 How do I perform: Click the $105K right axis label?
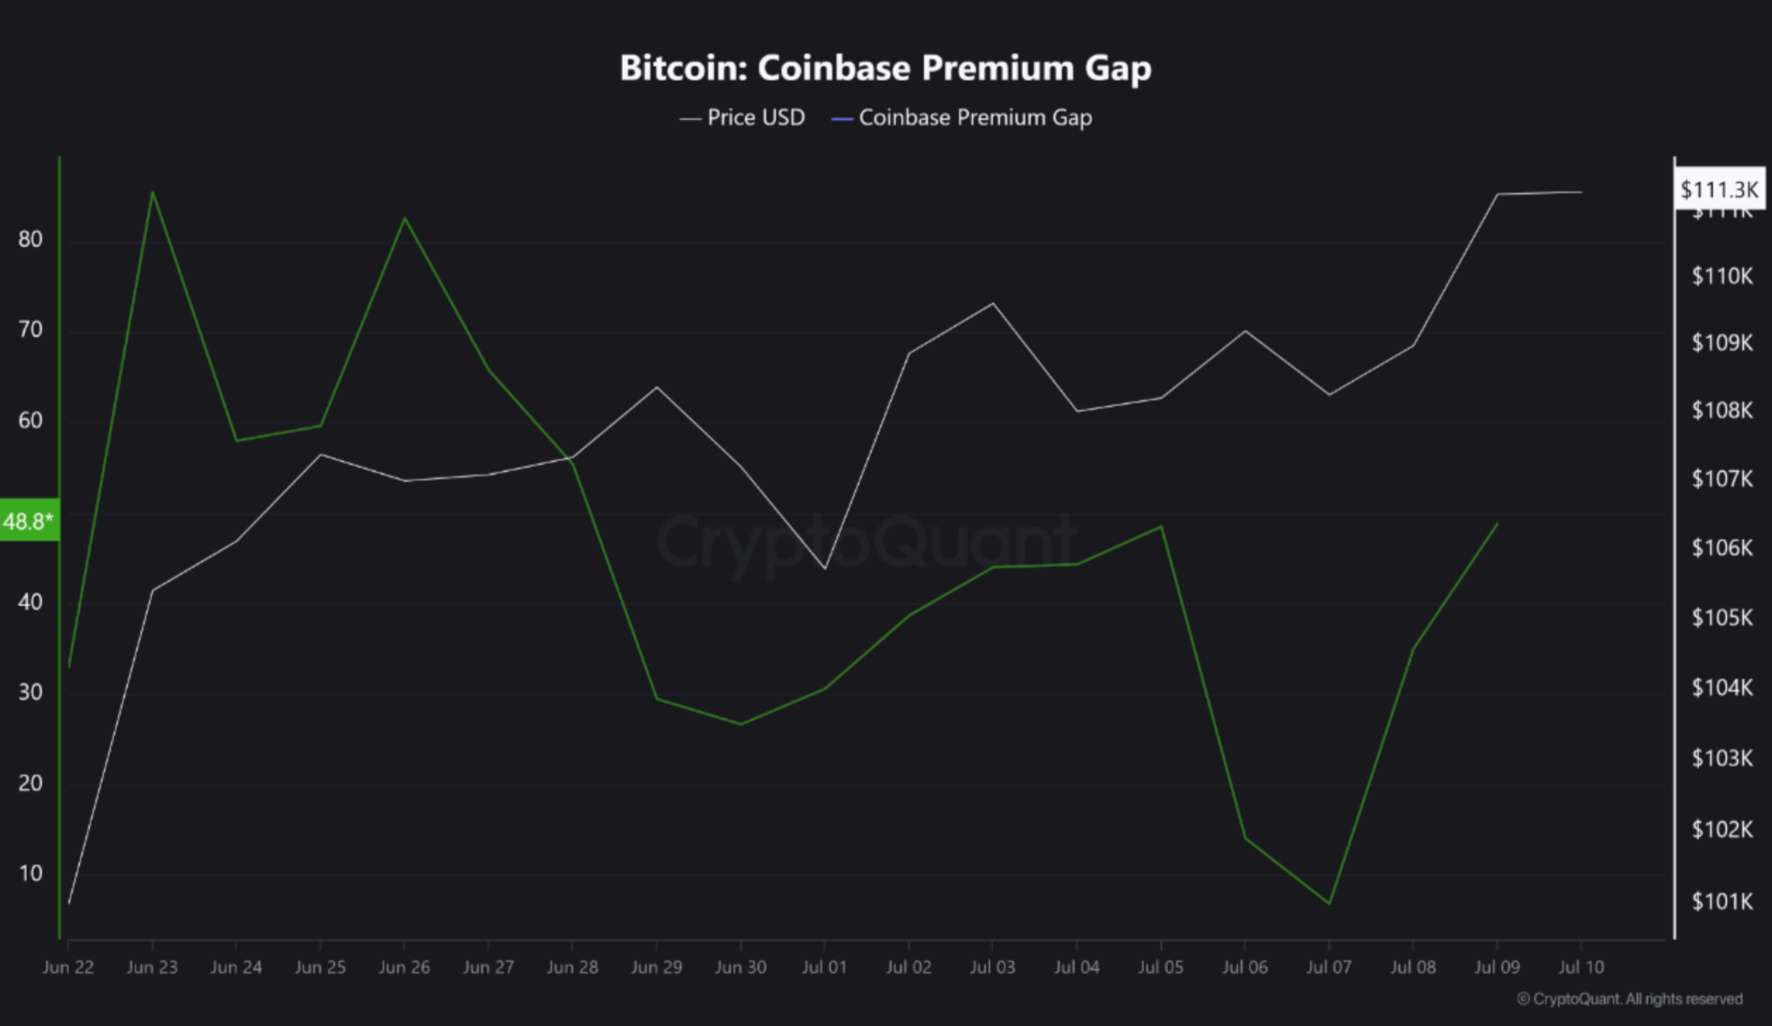tap(1722, 617)
